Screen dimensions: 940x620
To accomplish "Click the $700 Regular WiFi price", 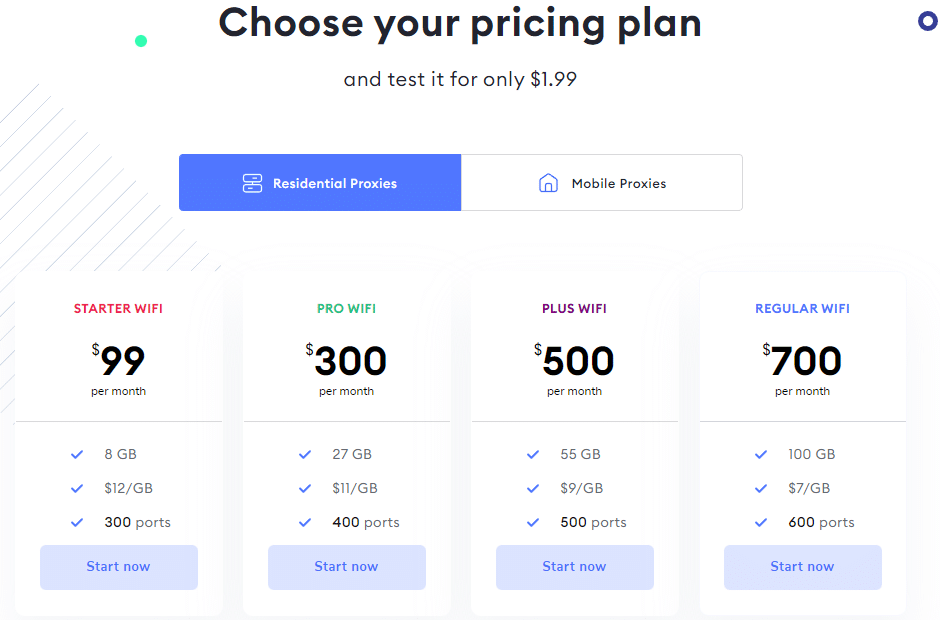I will [803, 361].
